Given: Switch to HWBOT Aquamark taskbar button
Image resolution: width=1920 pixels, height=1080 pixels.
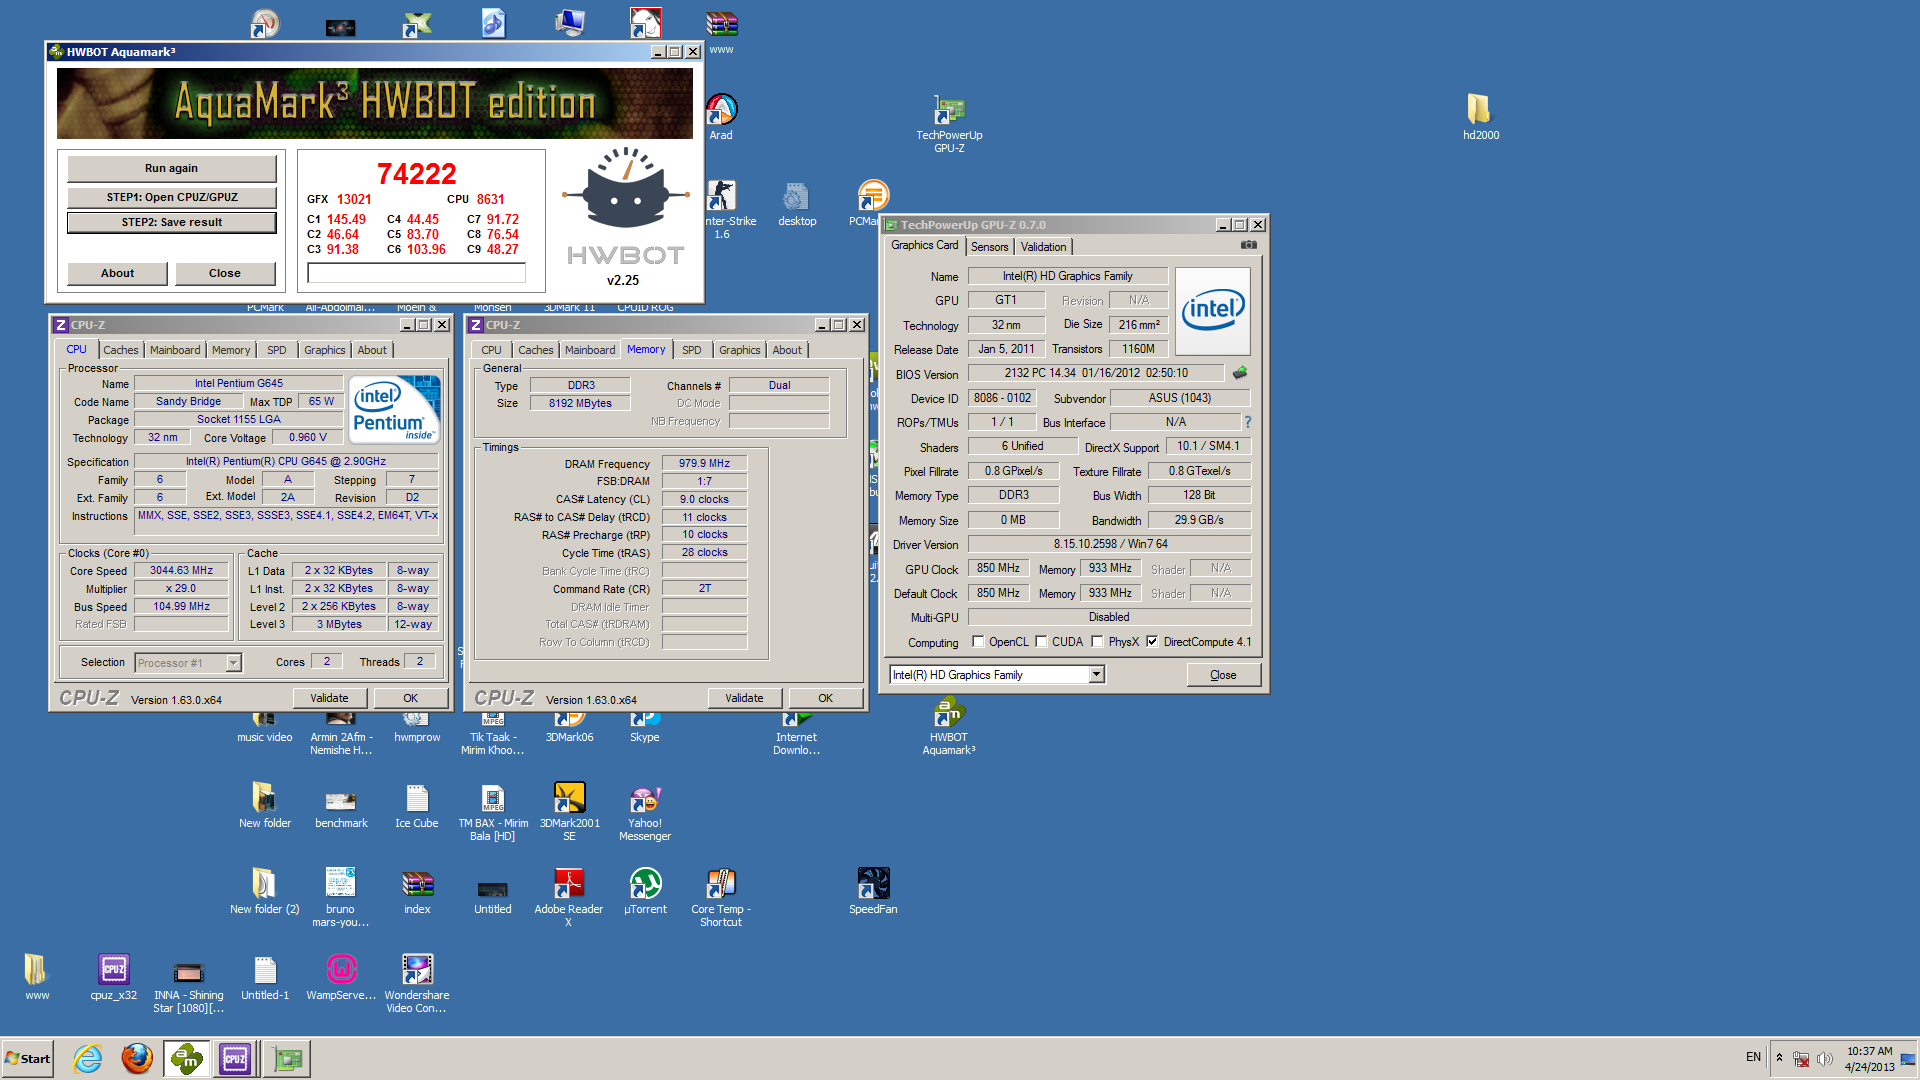Looking at the screenshot, I should tap(186, 1058).
